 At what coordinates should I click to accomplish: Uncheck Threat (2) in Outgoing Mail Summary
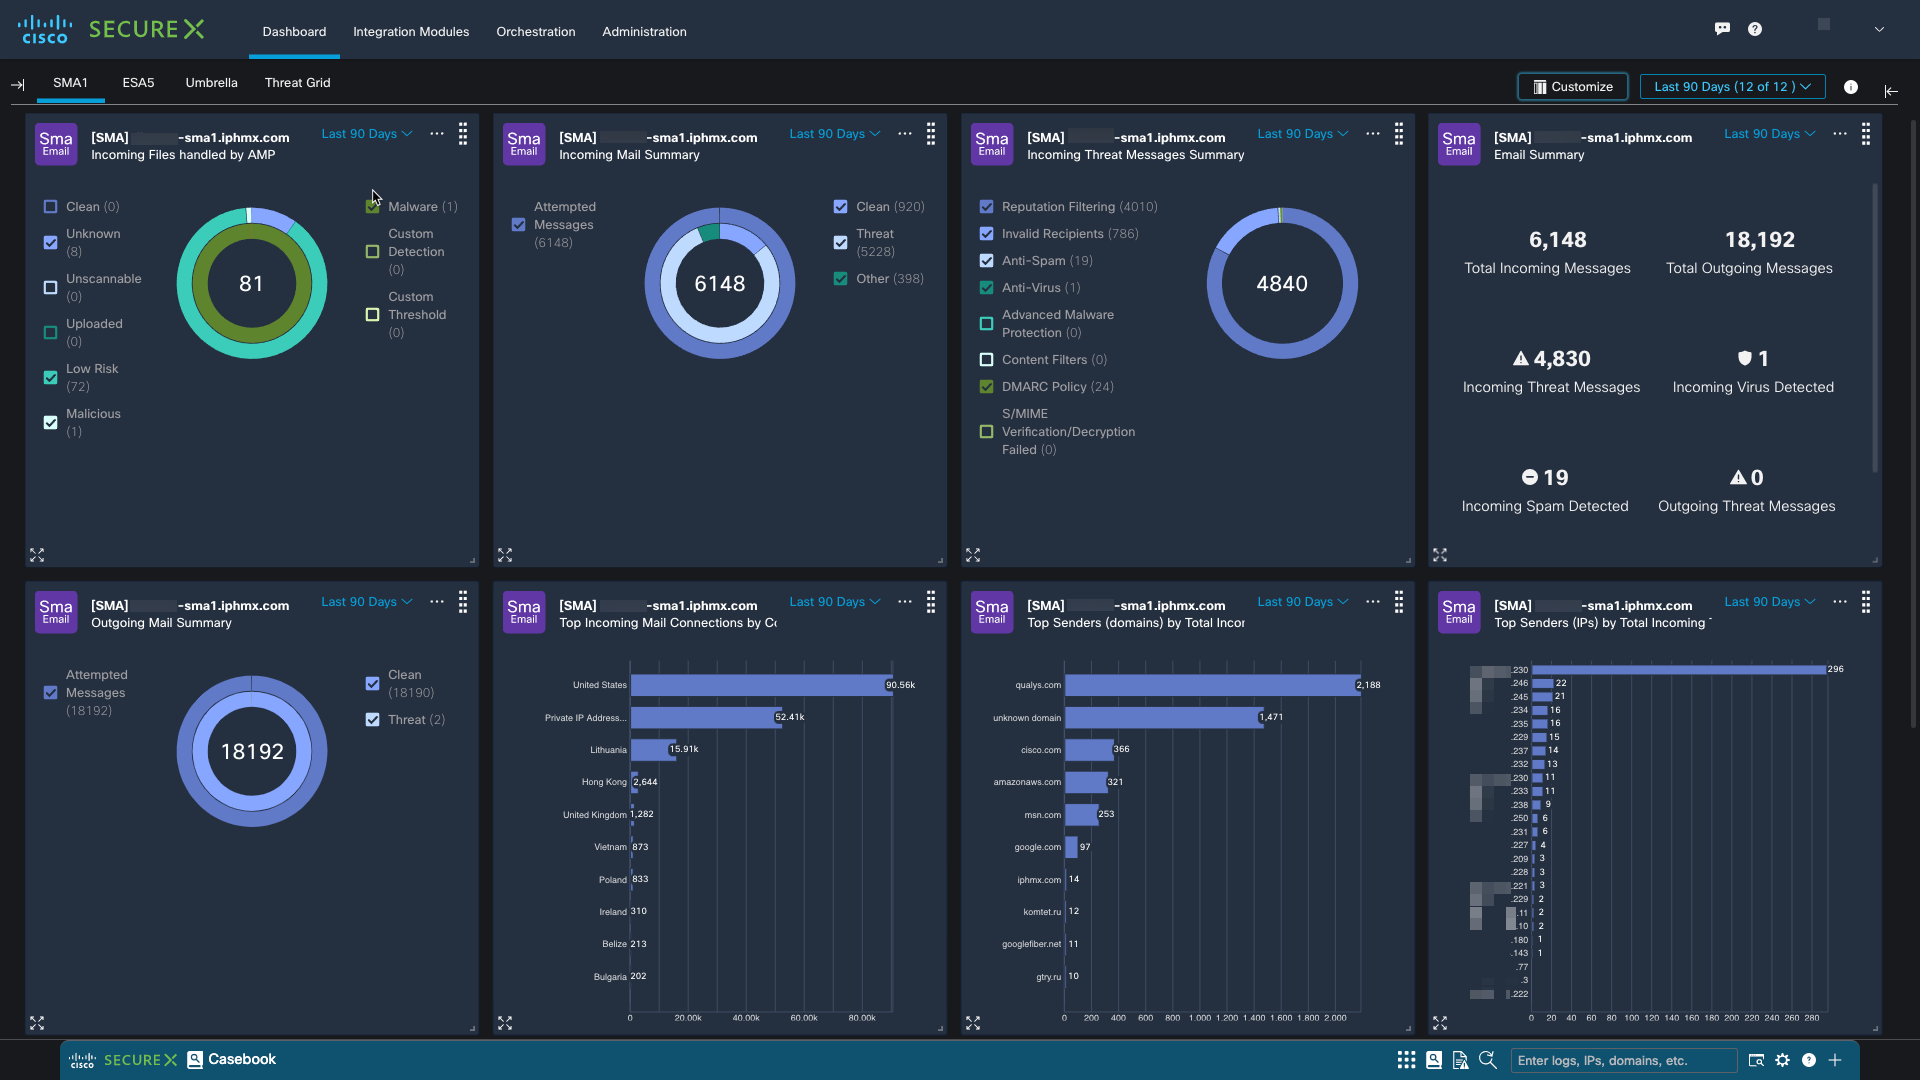click(x=371, y=719)
